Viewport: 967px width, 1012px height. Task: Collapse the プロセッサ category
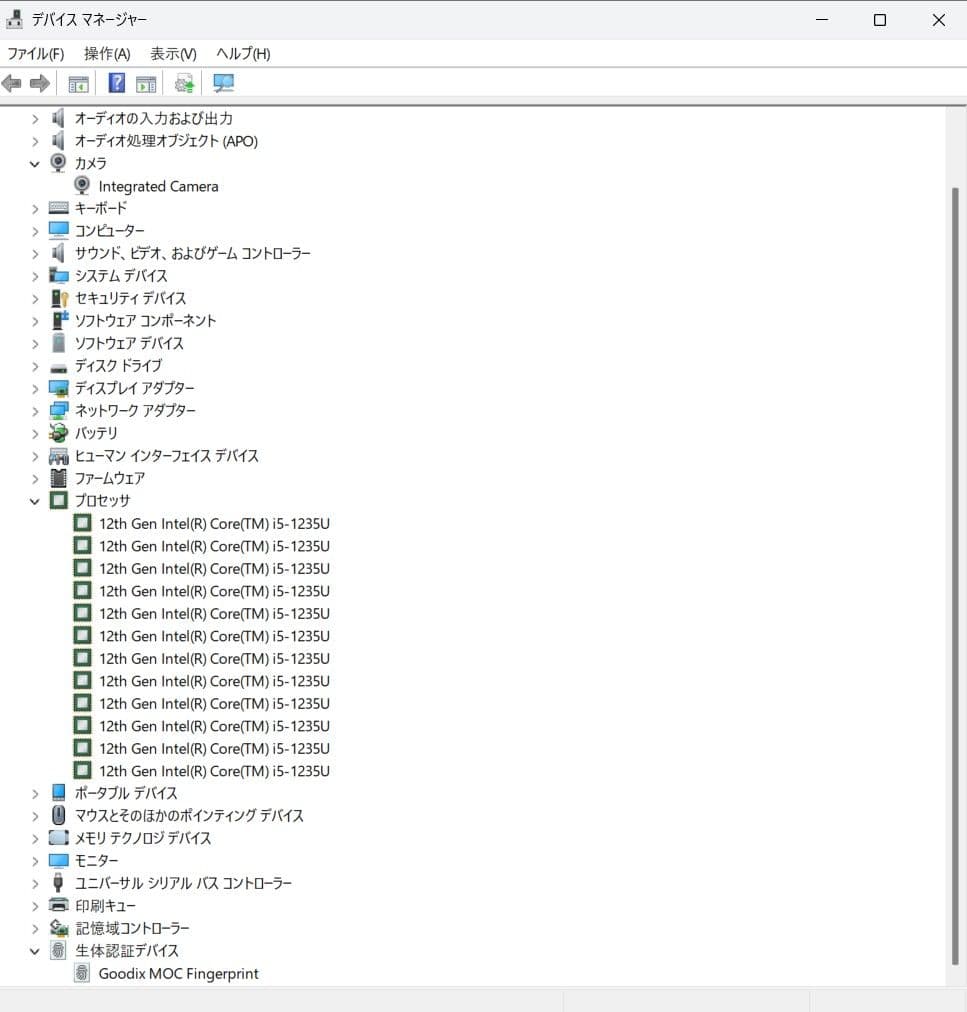34,500
